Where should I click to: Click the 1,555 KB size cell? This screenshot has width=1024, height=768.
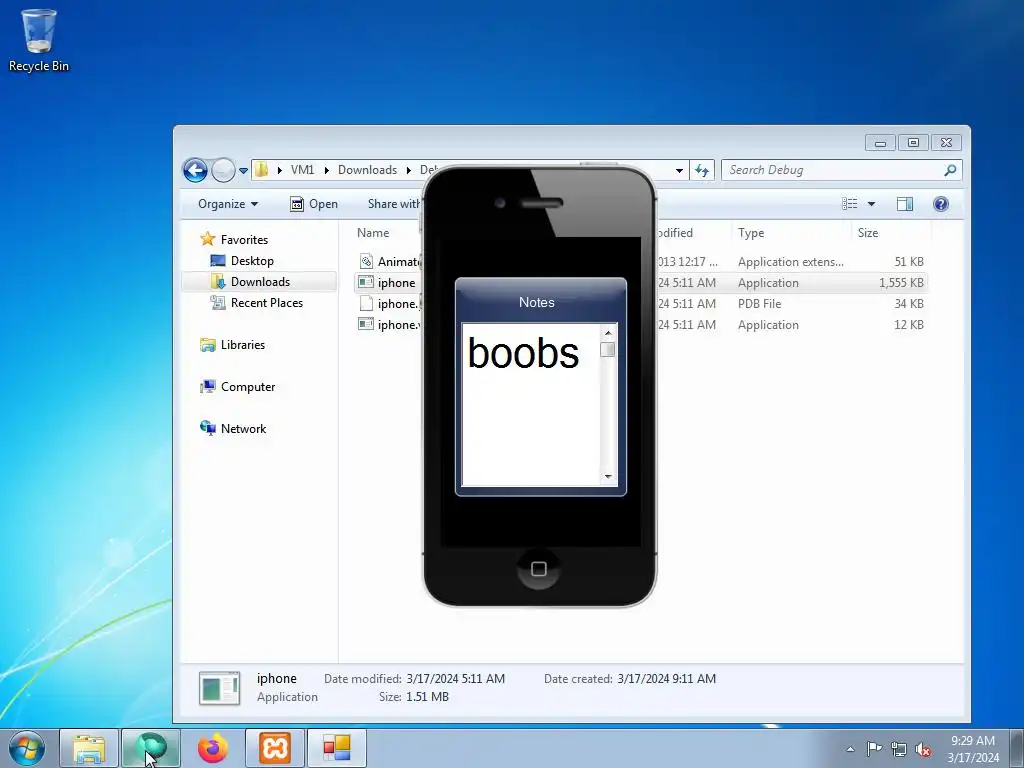coord(901,283)
